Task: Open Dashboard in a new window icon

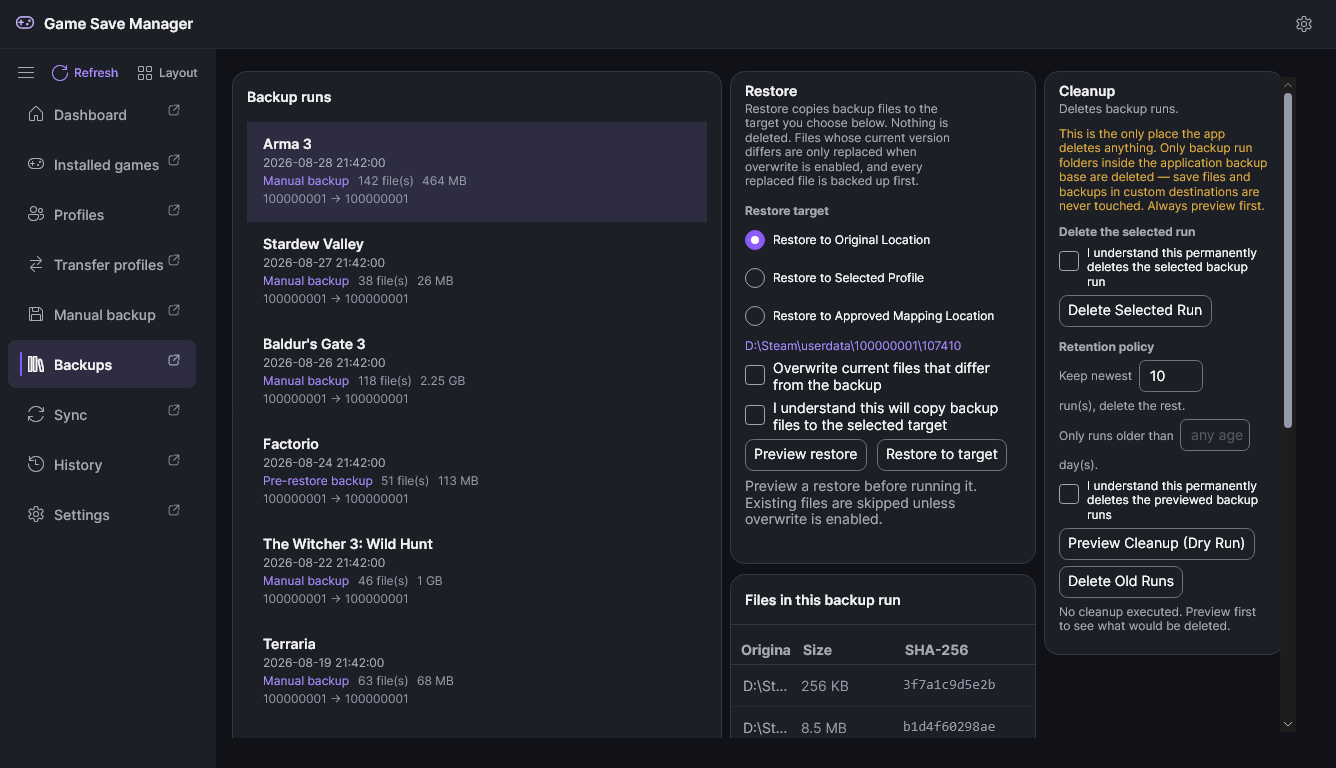Action: click(x=174, y=110)
